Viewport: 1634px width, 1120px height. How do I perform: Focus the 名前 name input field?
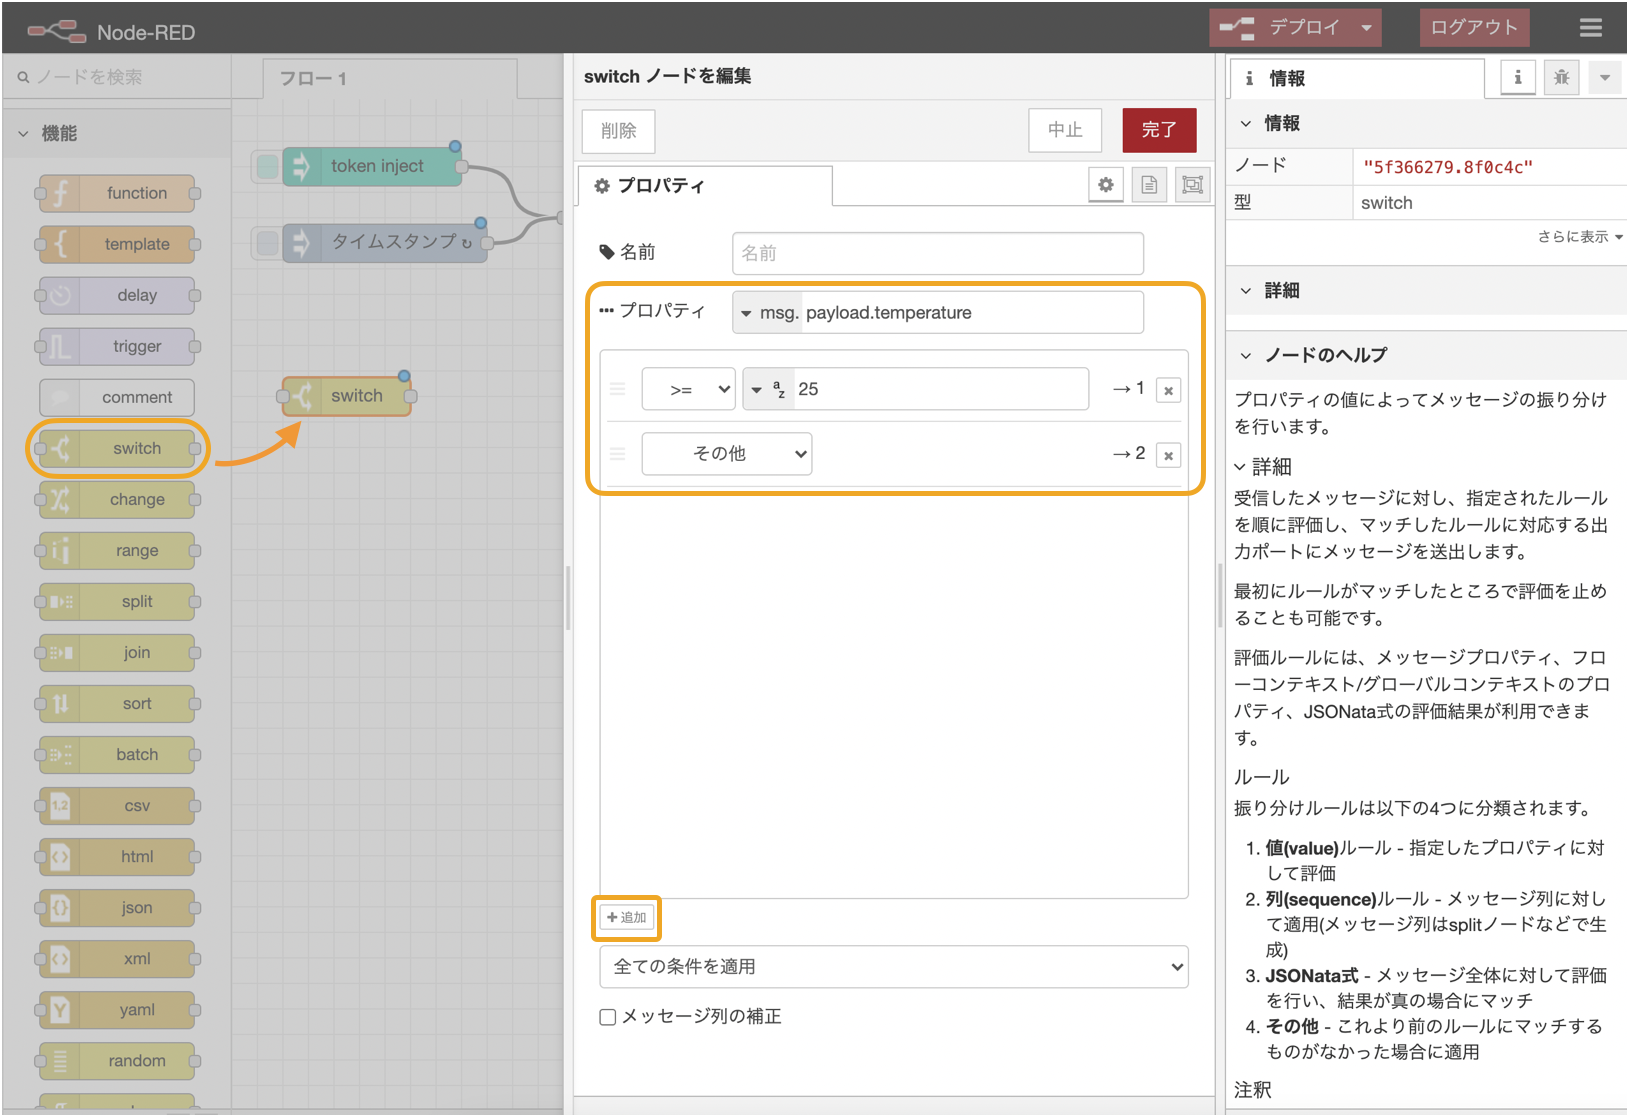pos(938,253)
